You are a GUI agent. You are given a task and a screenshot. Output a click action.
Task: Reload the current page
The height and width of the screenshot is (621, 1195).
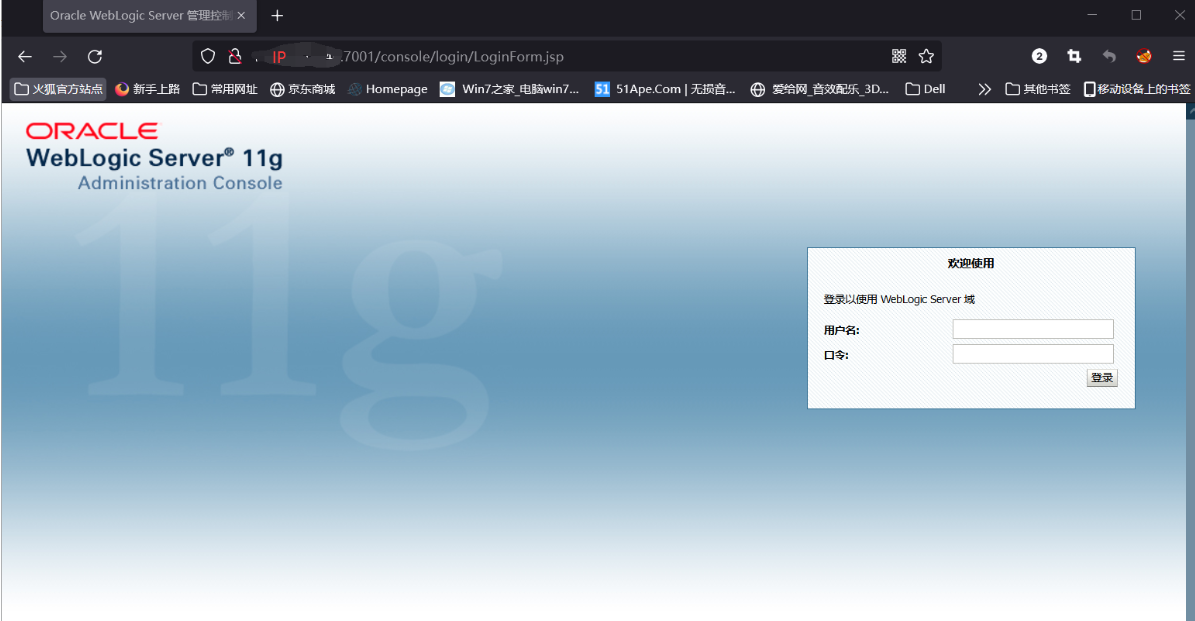click(95, 56)
